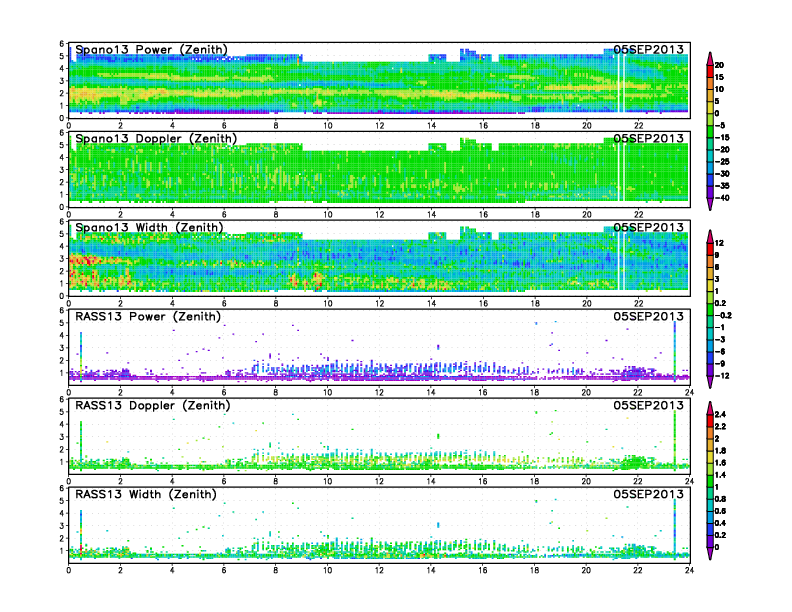This screenshot has width=792, height=612.
Task: Click the "1.4" label on the bottom colorbar
Action: 720,475
